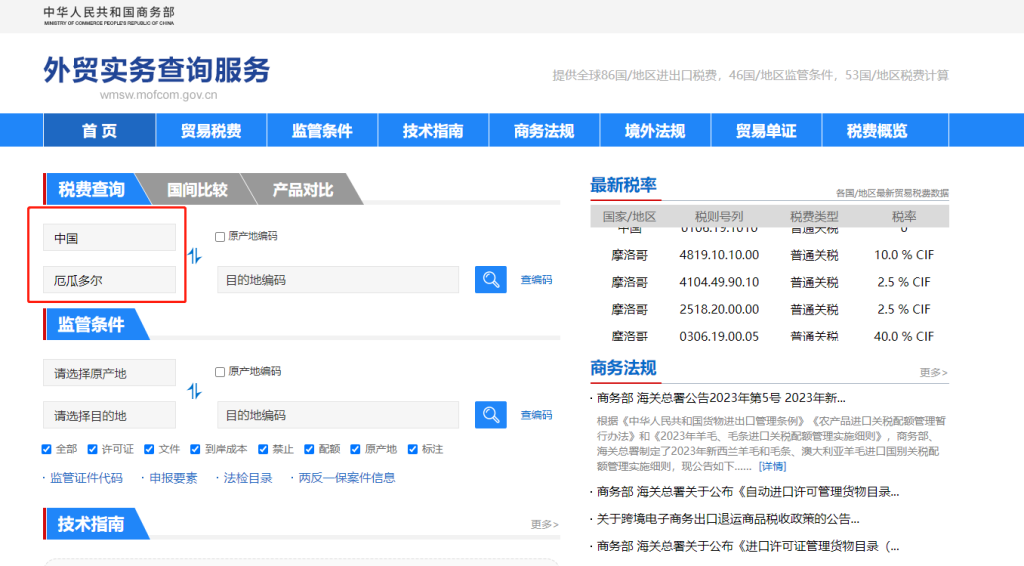
Task: Uncheck the 文件 checkbox
Action: coord(149,449)
